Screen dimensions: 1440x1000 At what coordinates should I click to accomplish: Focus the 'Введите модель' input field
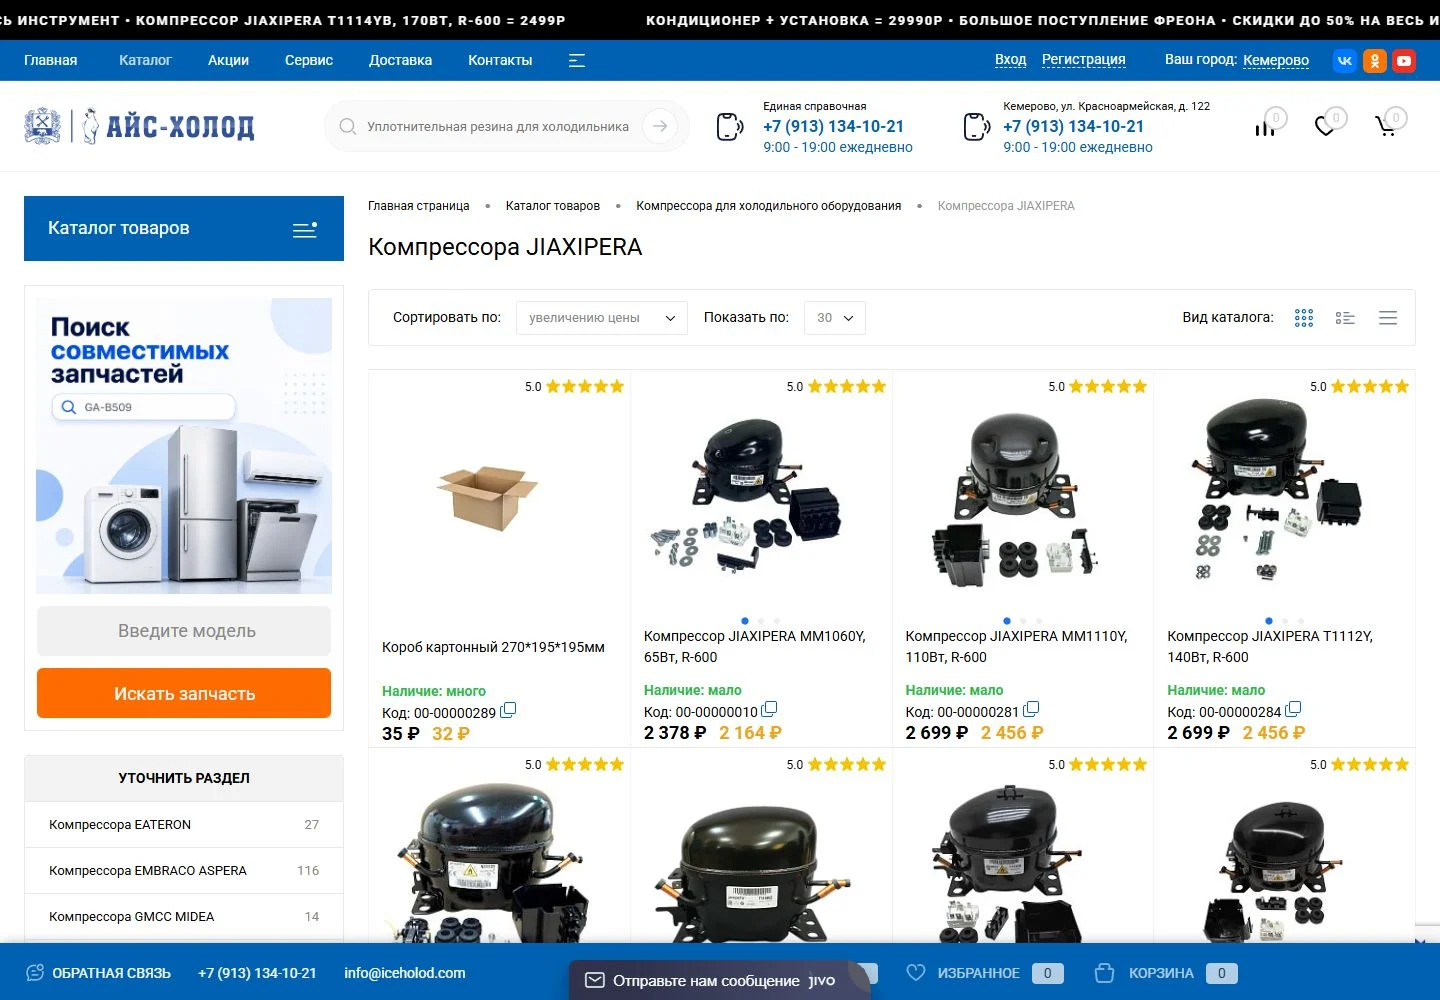click(x=184, y=631)
